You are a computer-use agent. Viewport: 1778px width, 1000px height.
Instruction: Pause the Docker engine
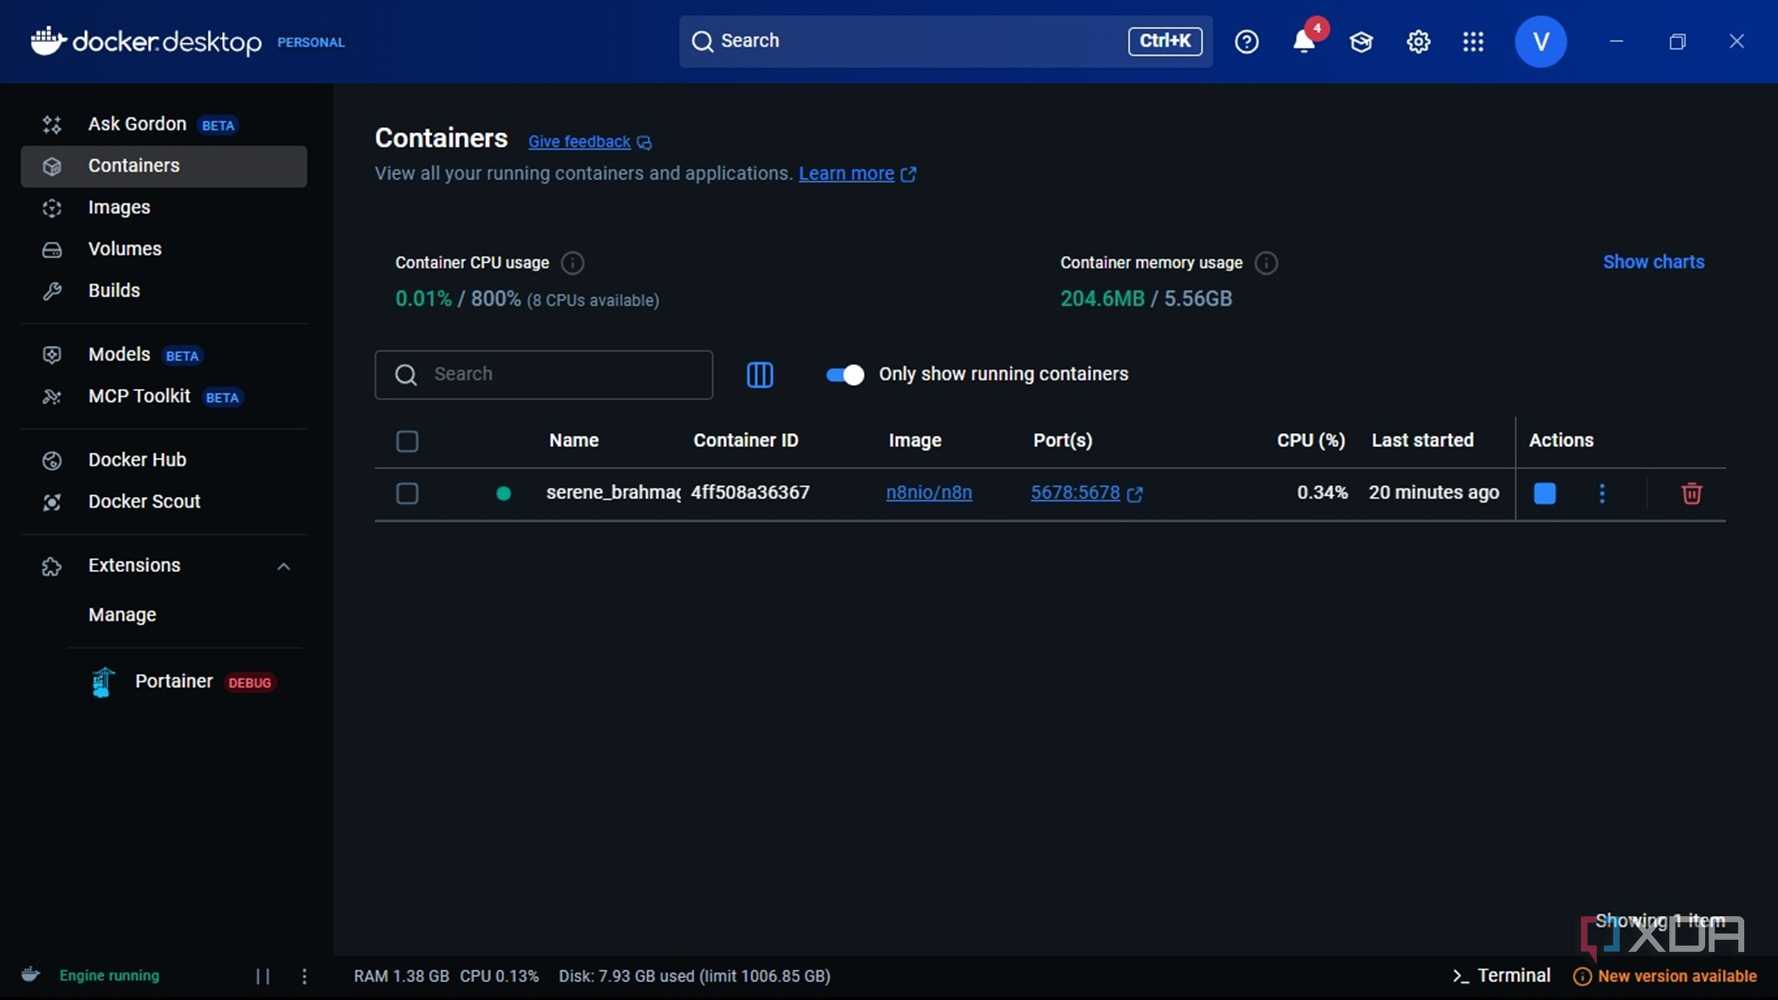(x=263, y=976)
